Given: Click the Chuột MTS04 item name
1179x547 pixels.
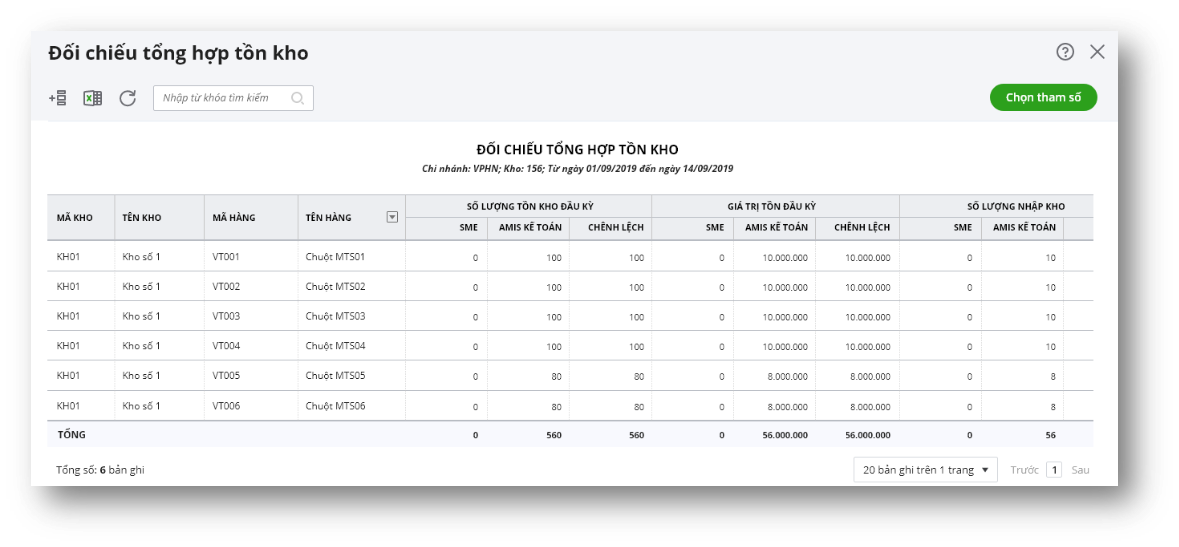Looking at the screenshot, I should tap(335, 346).
